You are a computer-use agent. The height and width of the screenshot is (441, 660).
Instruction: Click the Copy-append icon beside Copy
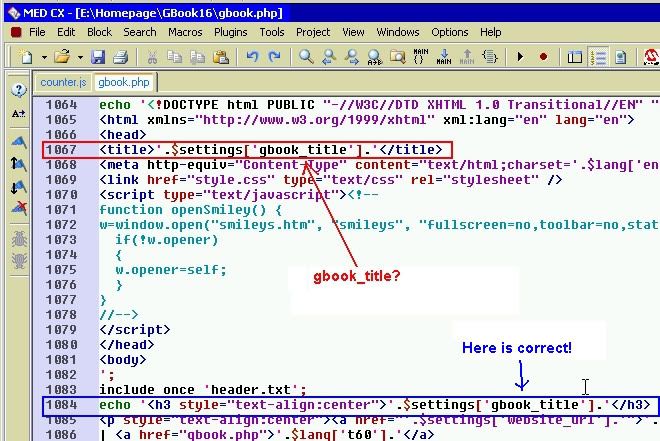[x=197, y=57]
